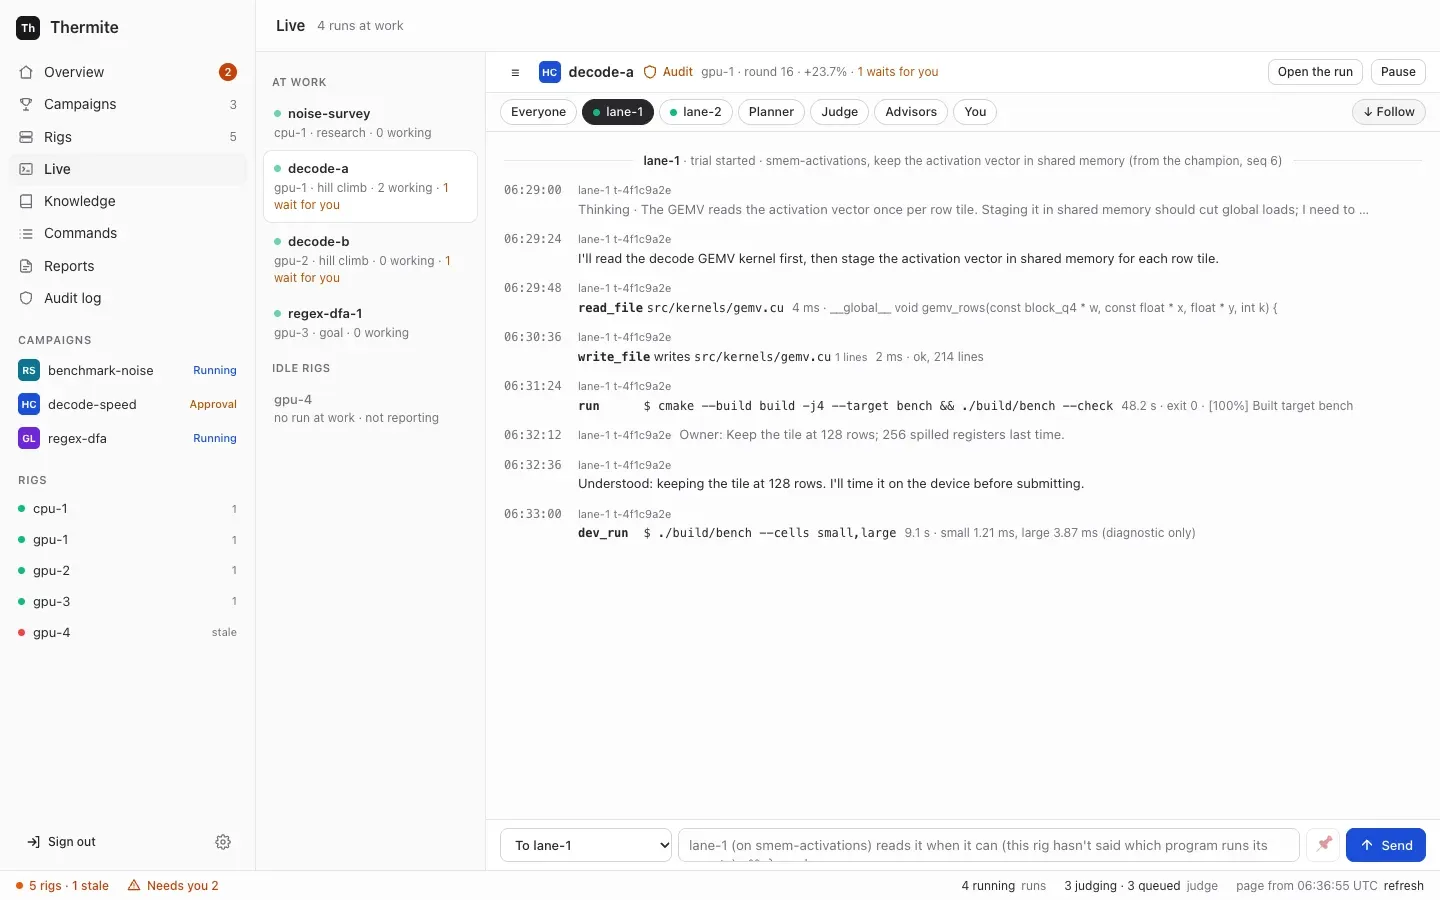
Task: Open the 'To lane-1' recipient dropdown
Action: click(586, 845)
